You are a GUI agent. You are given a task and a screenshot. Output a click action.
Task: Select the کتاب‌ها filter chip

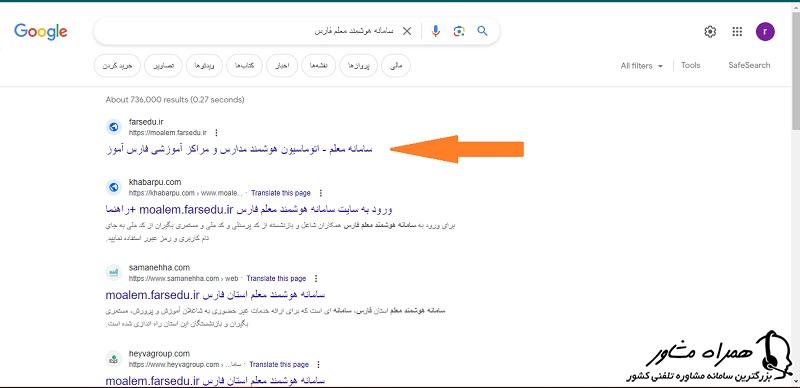[x=244, y=66]
